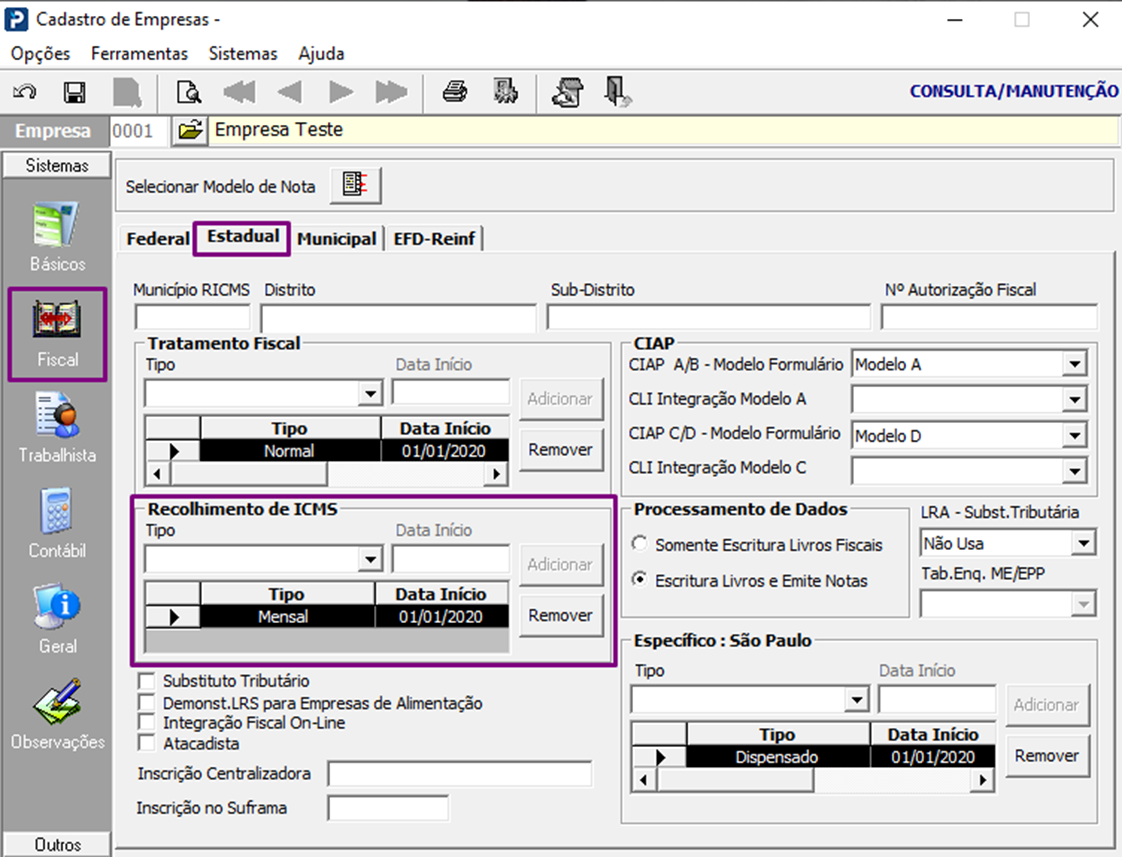Screen dimensions: 1122x857
Task: Open CIAP A/B Modelo Formulário dropdown
Action: [1074, 364]
